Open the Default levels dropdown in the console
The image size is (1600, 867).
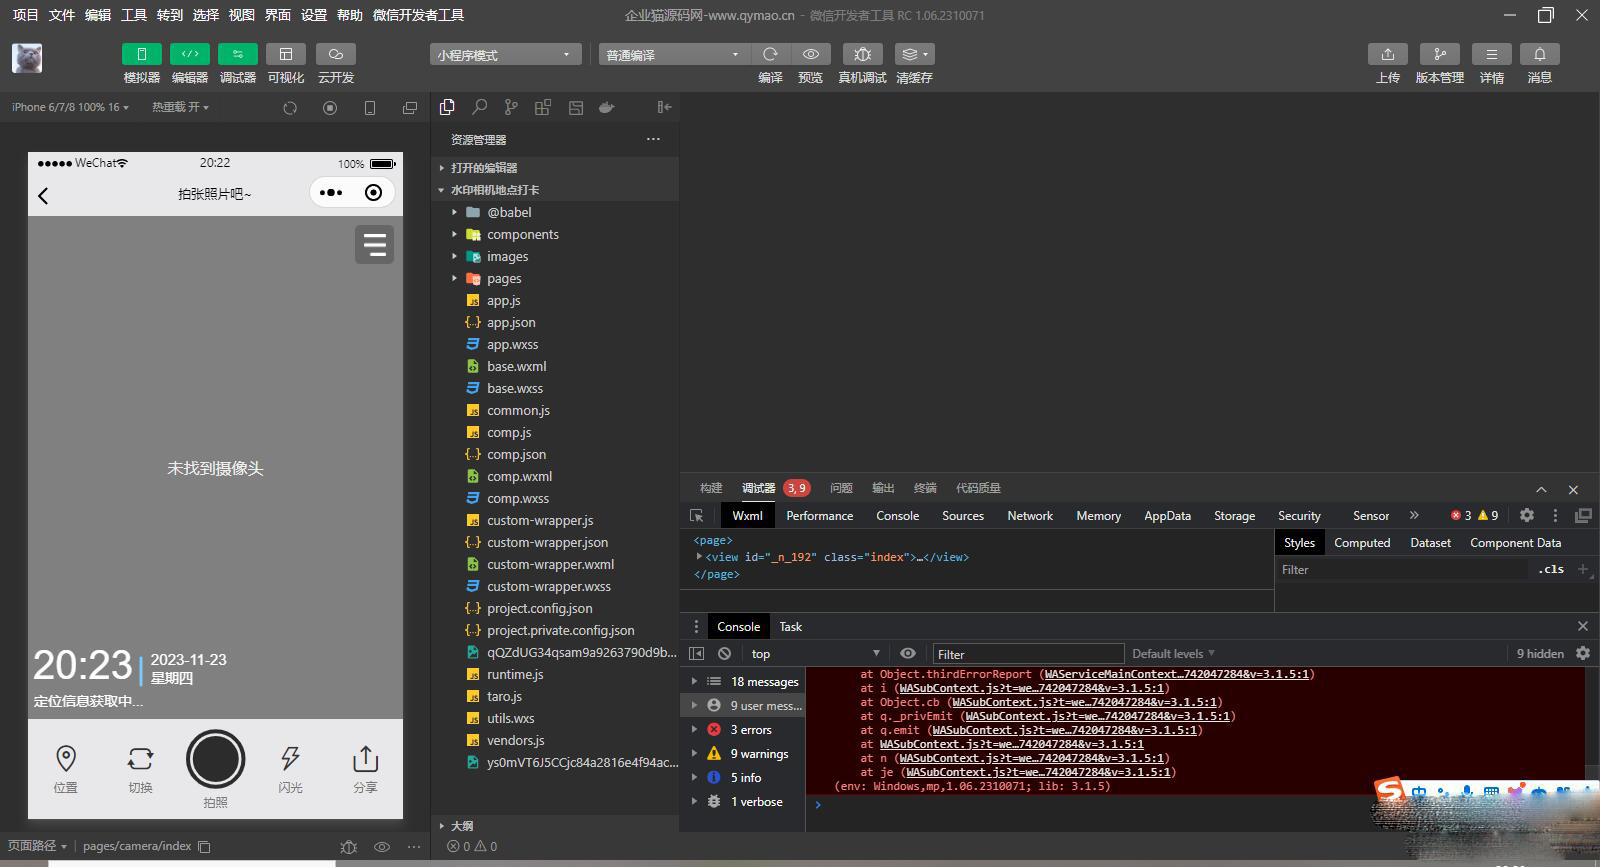(x=1173, y=653)
